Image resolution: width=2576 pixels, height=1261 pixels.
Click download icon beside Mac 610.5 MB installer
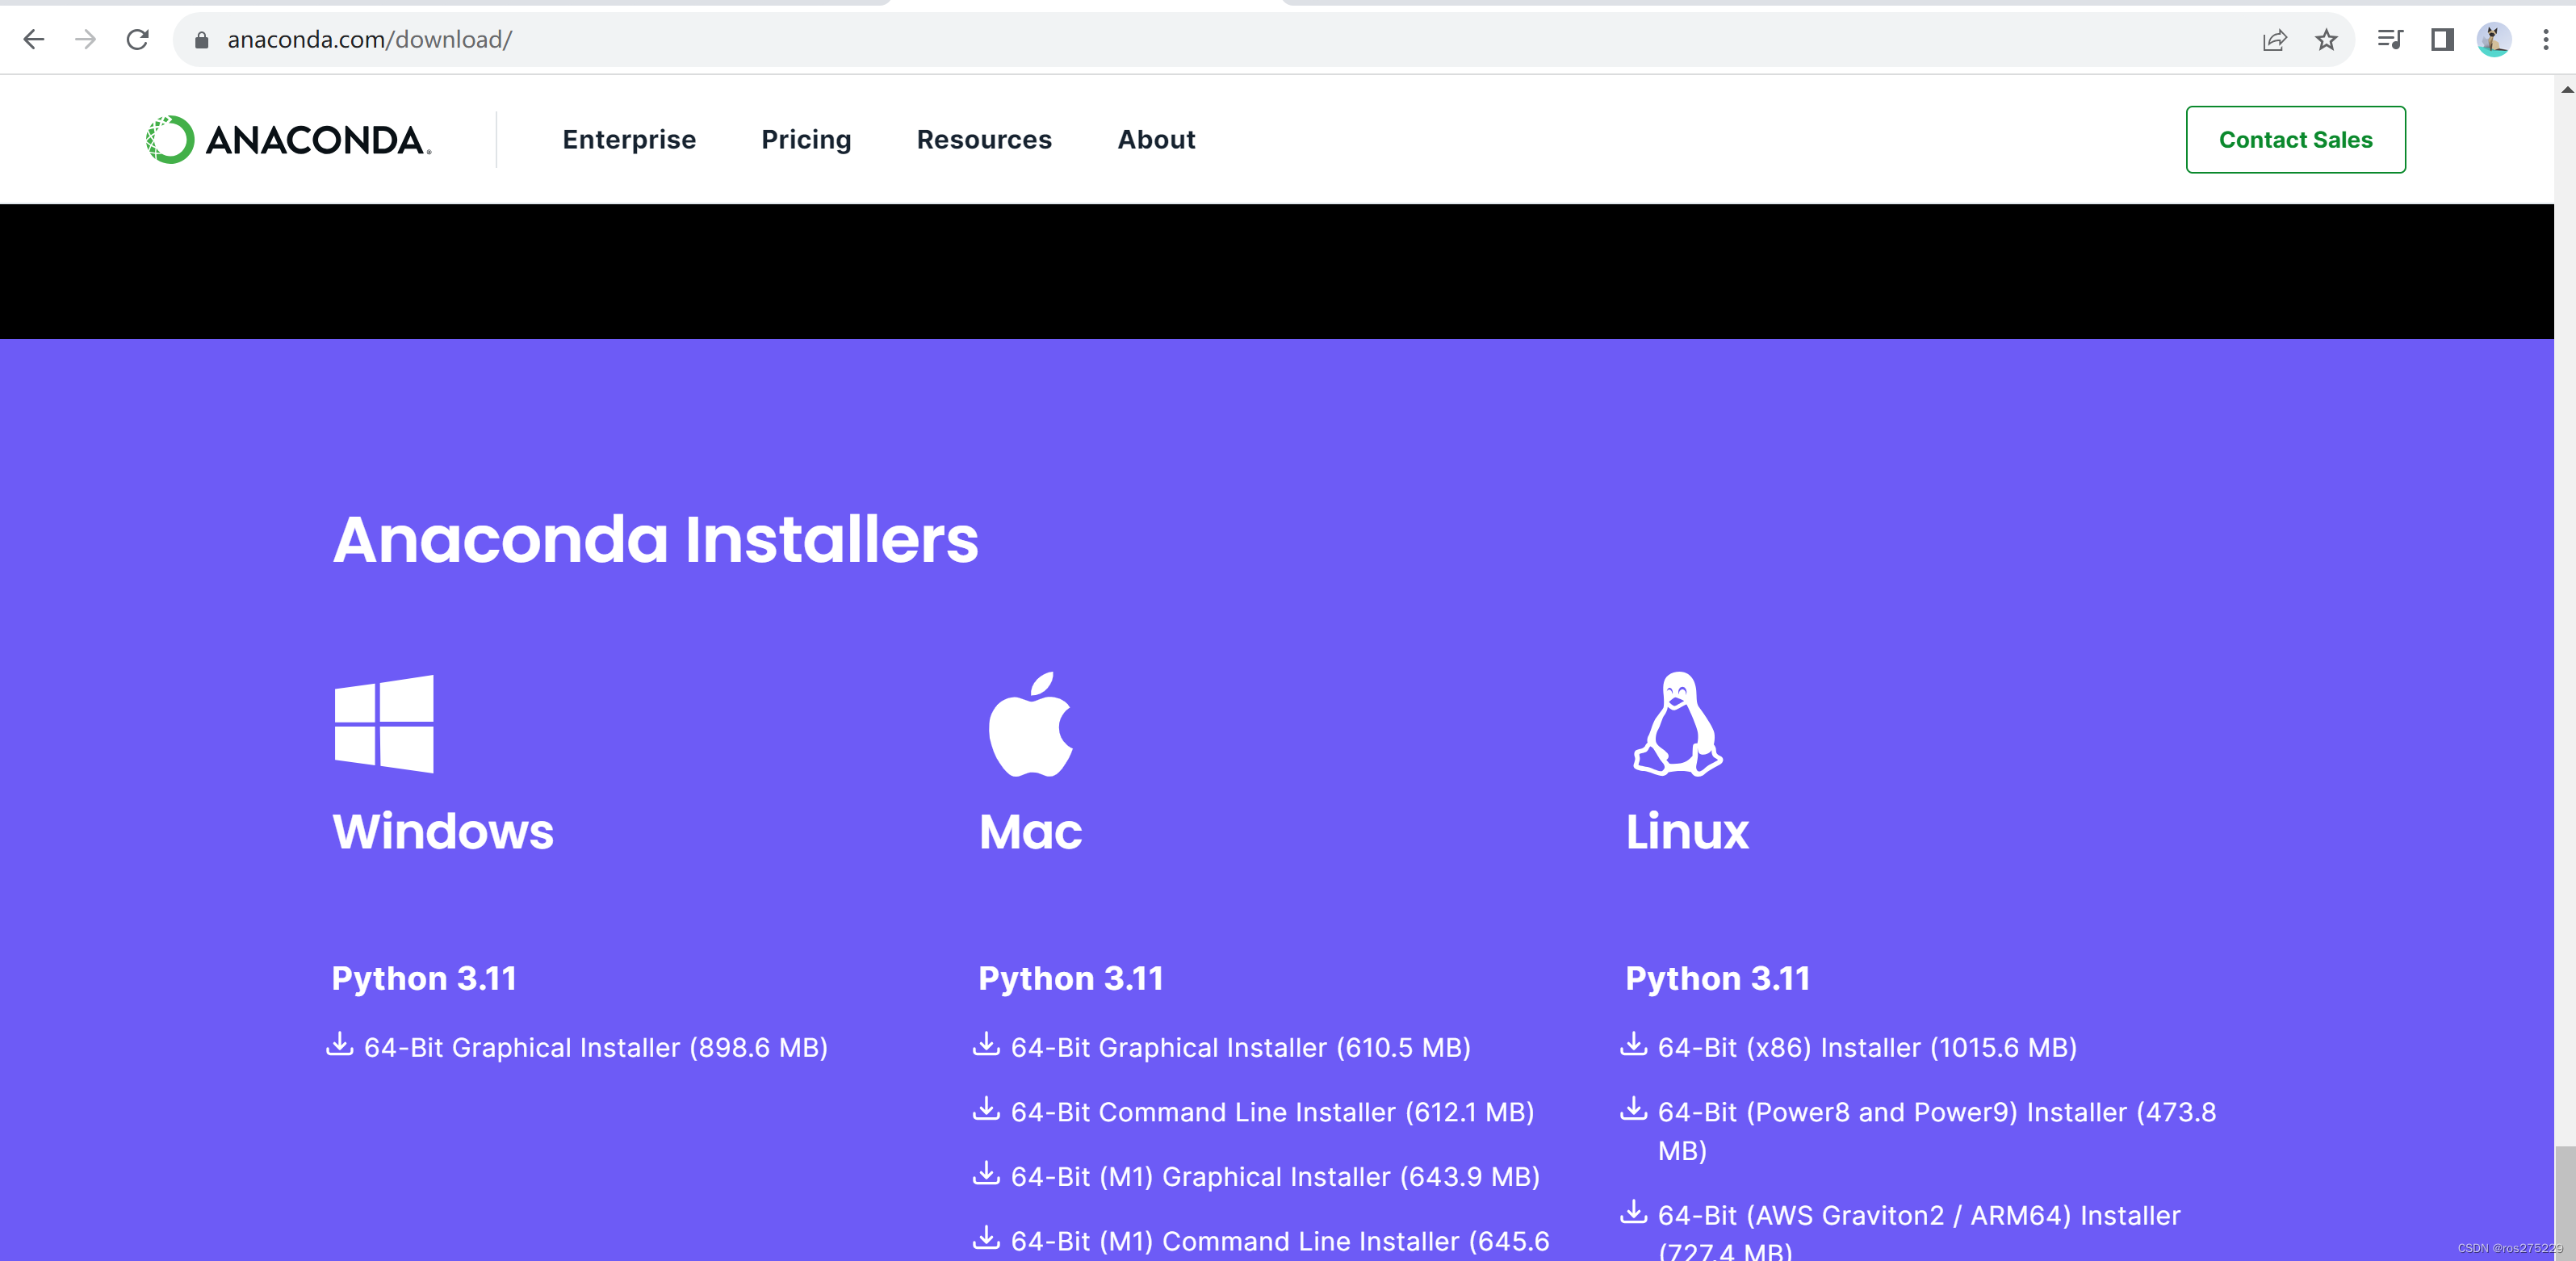pos(986,1044)
